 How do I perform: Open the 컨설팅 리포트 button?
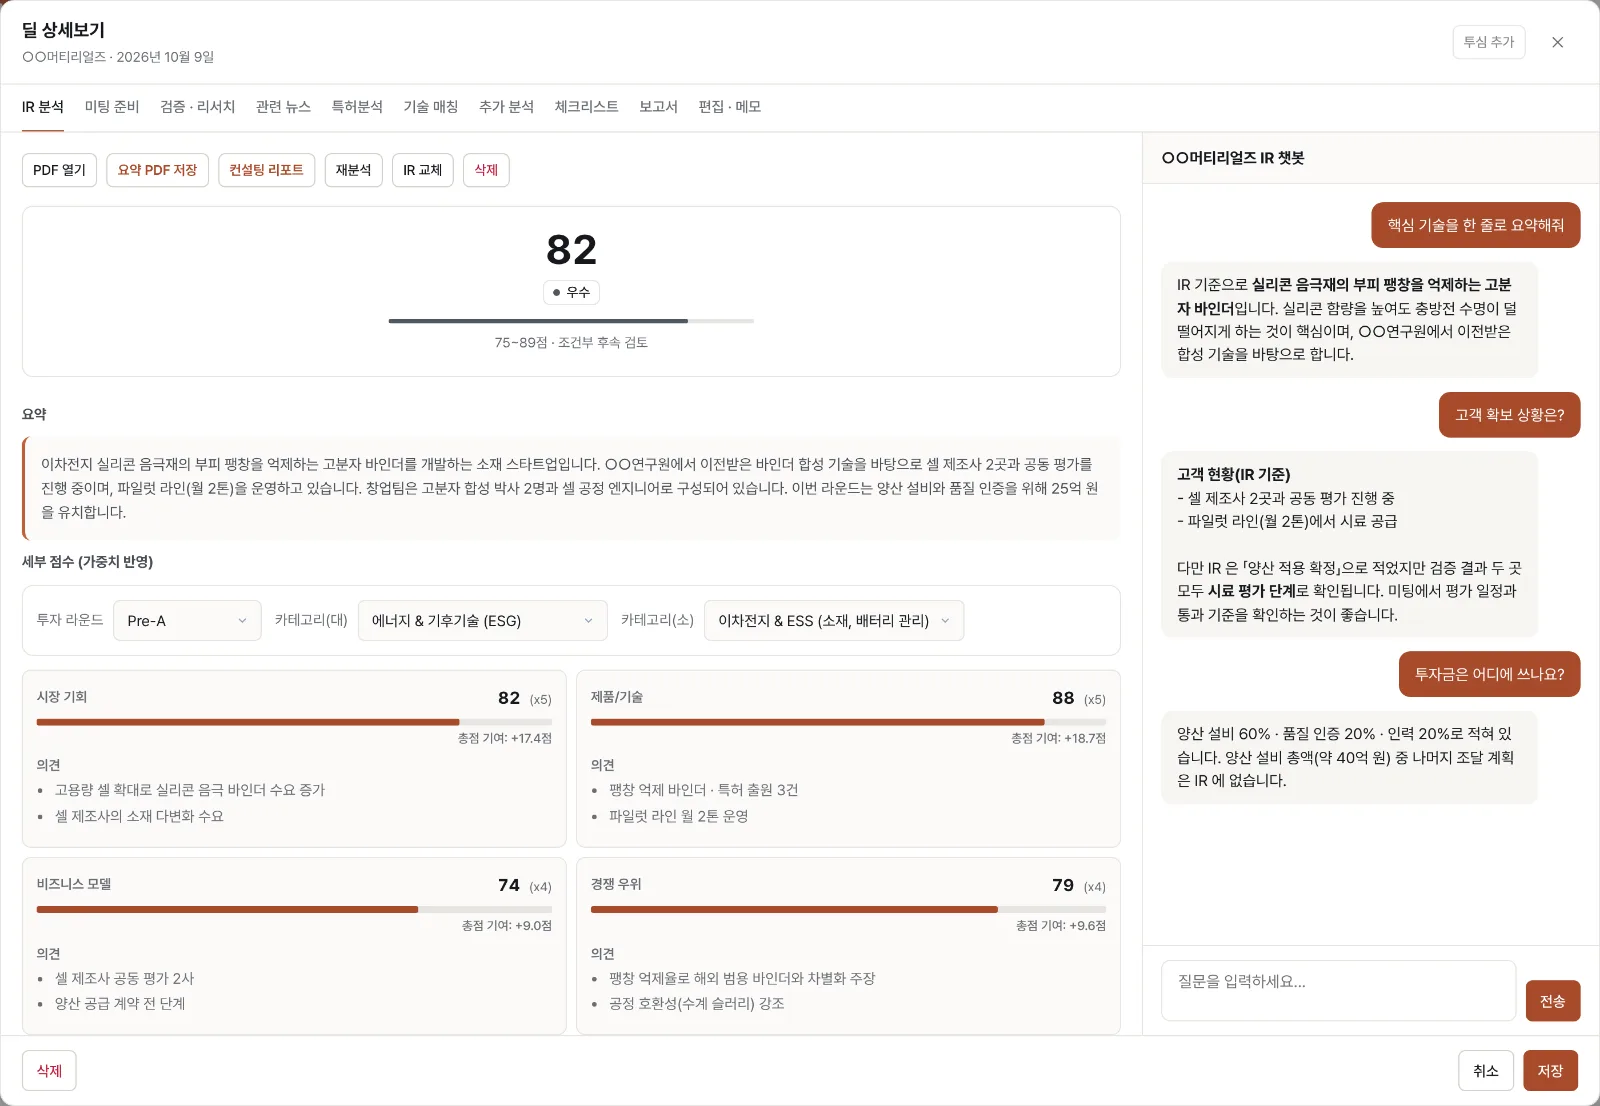coord(267,170)
